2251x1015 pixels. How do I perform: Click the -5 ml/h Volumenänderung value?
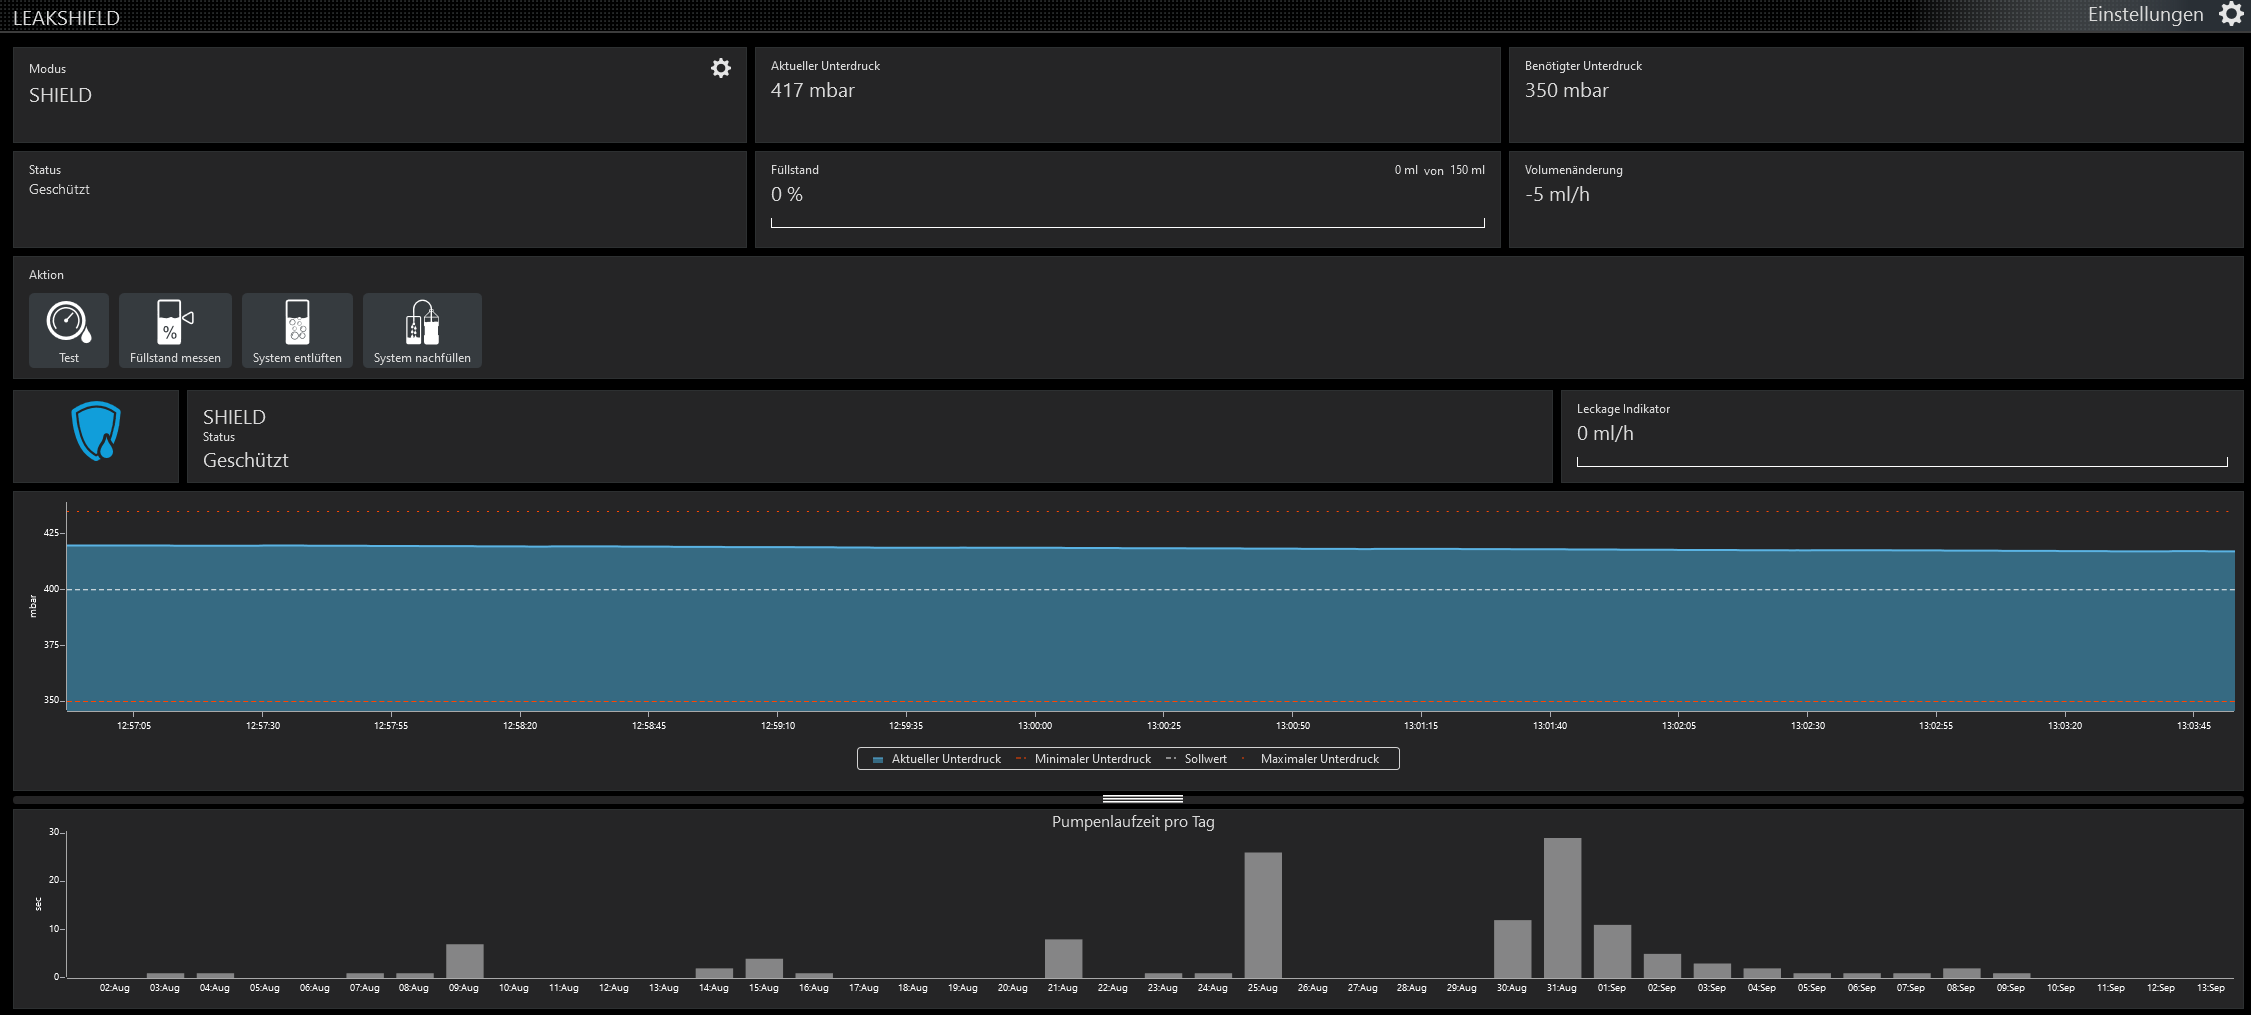pyautogui.click(x=1557, y=195)
